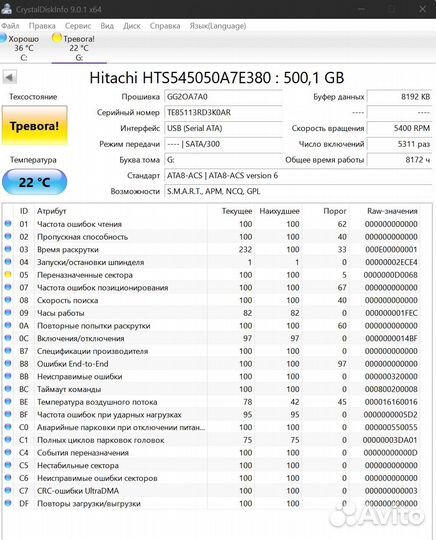Click the Атрибут column header
This screenshot has height=540, width=436.
coord(51,211)
